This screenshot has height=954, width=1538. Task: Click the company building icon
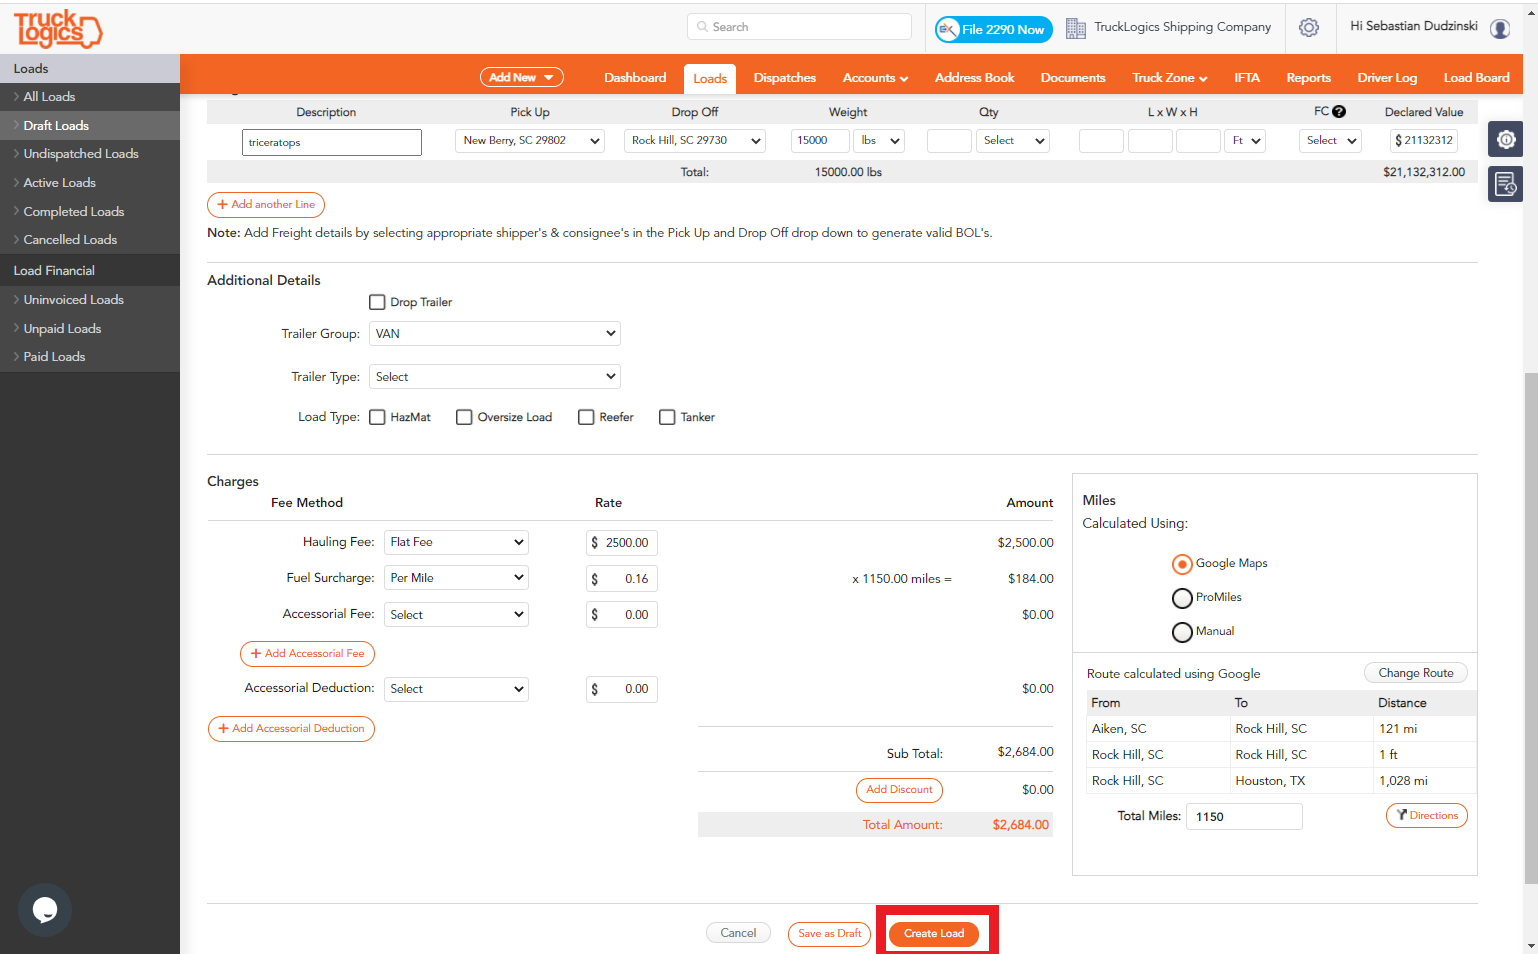pyautogui.click(x=1076, y=28)
